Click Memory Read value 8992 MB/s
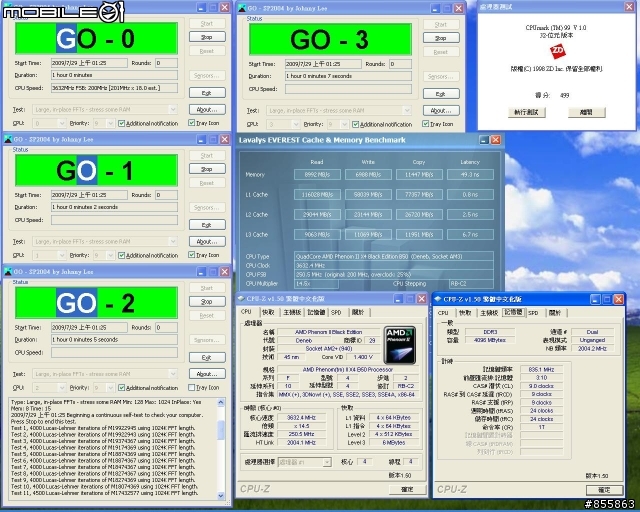The height and width of the screenshot is (512, 640). 317,175
